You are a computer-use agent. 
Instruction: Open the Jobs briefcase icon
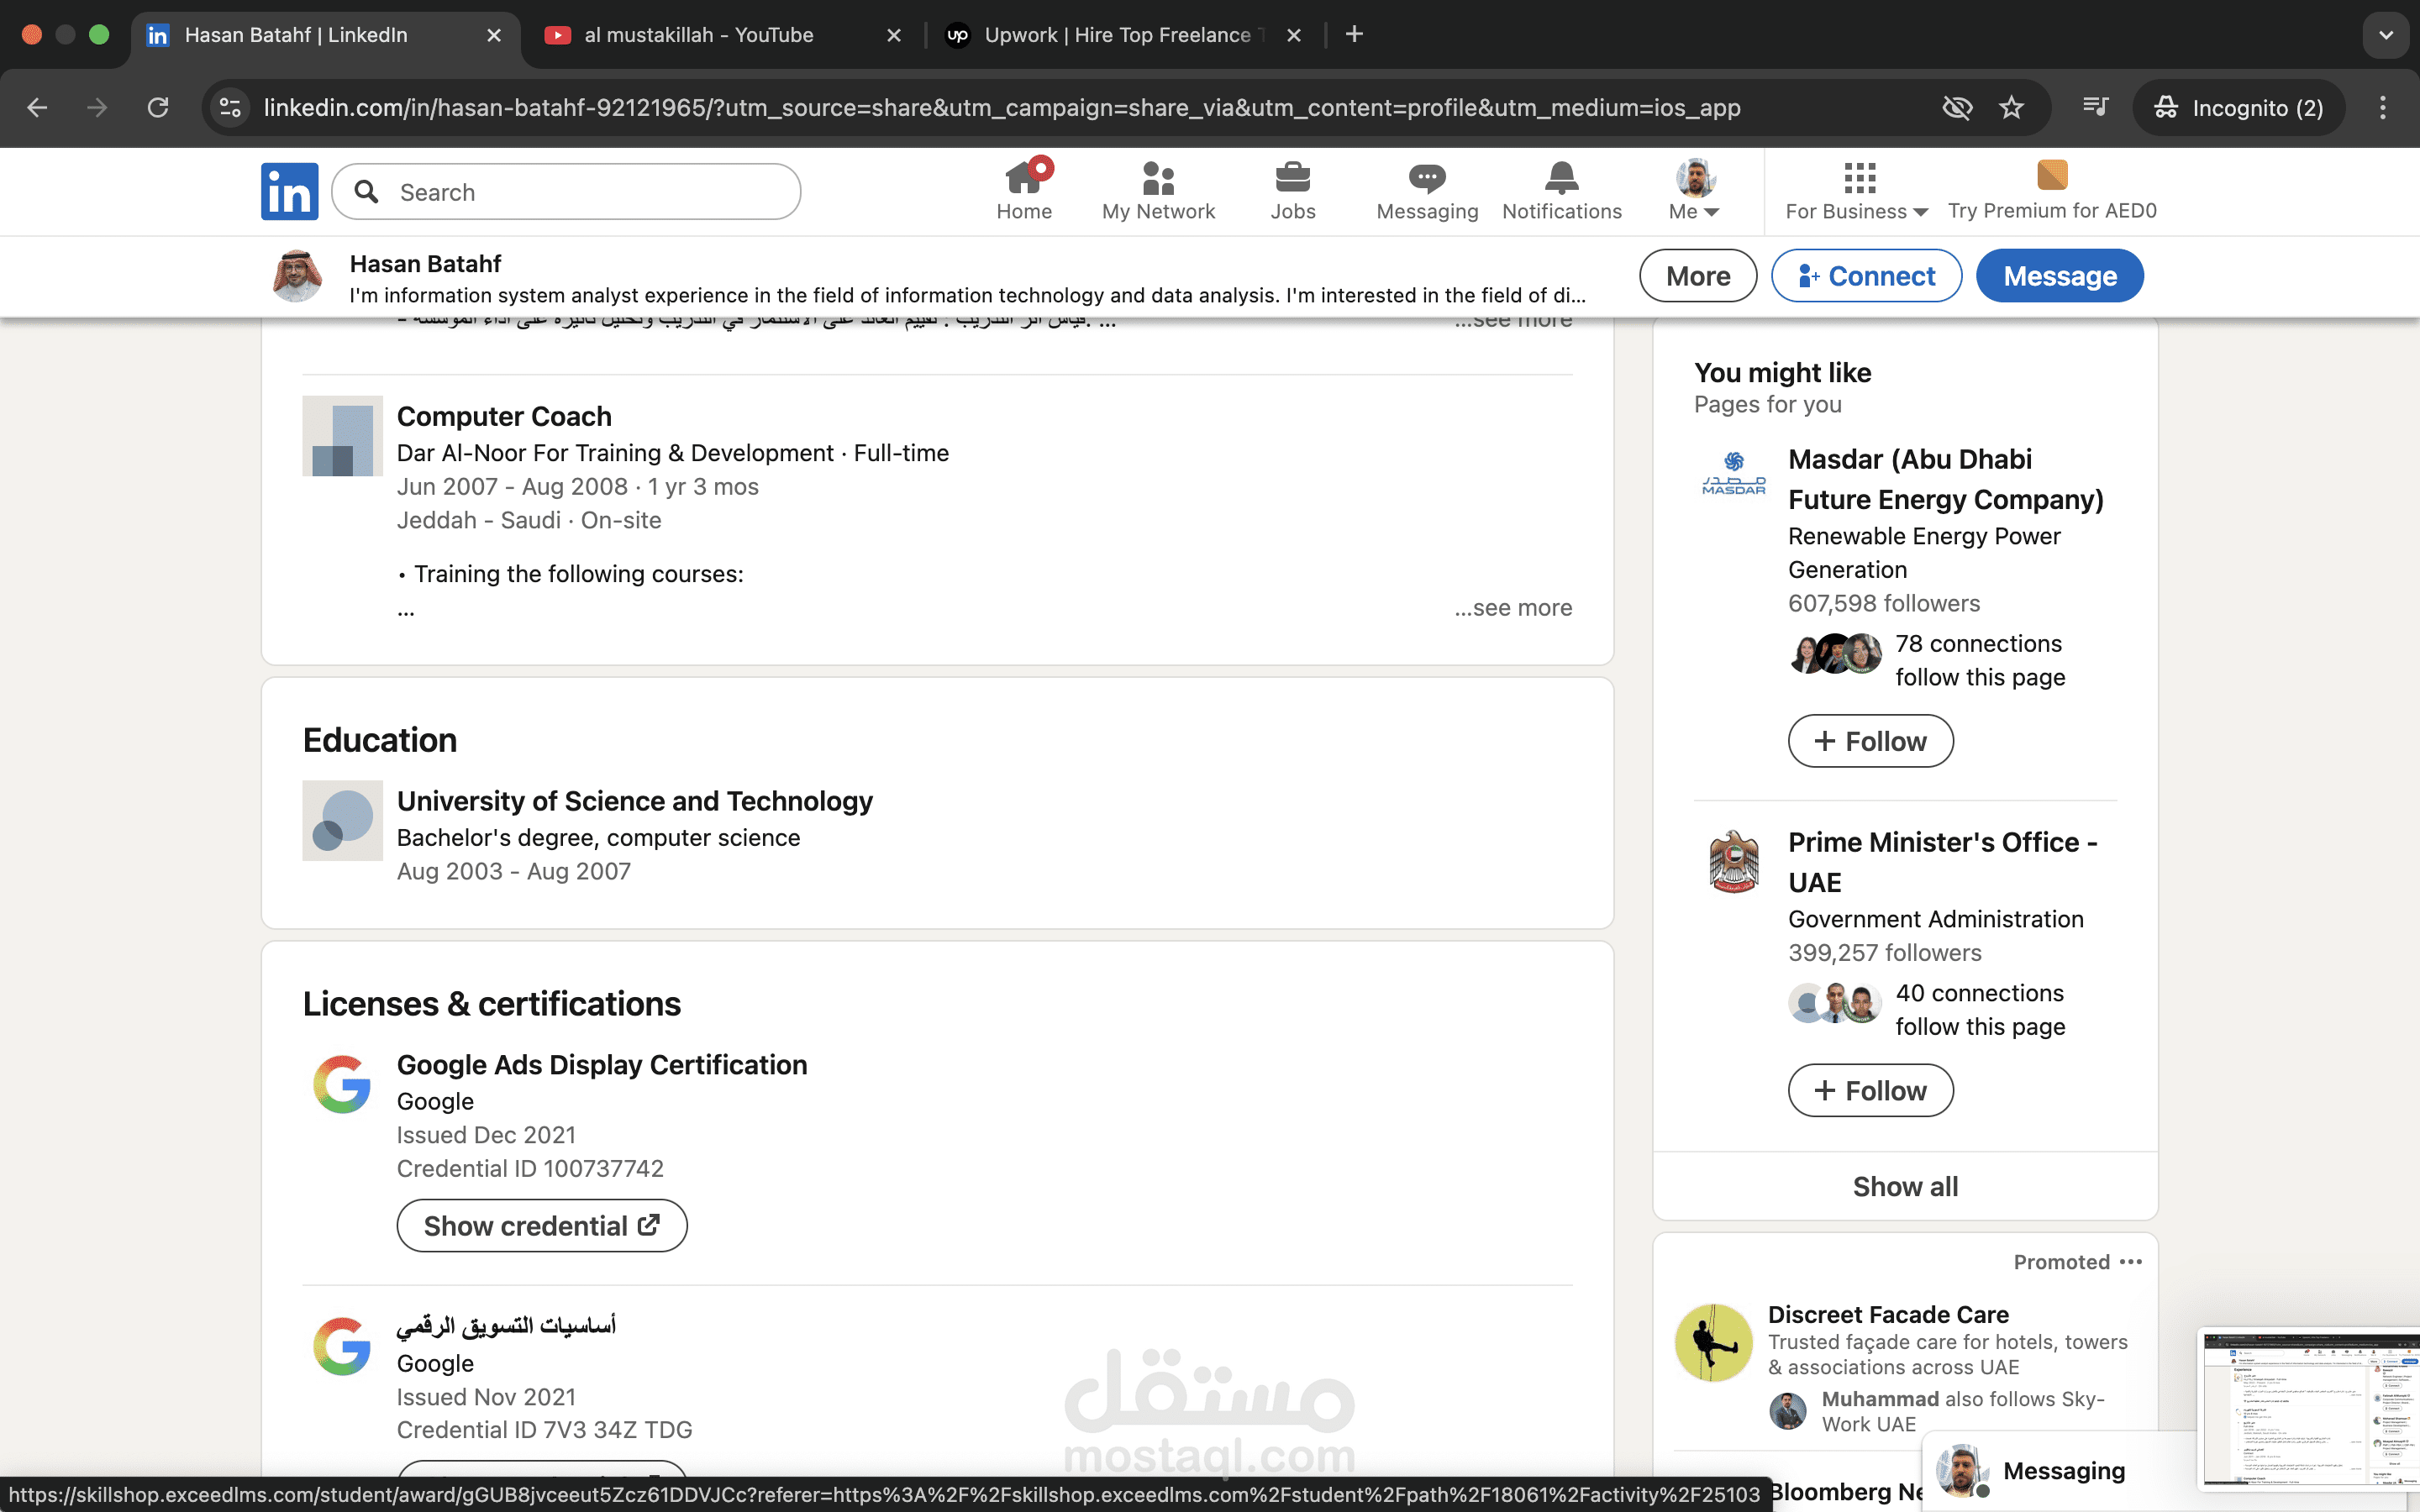click(1291, 178)
